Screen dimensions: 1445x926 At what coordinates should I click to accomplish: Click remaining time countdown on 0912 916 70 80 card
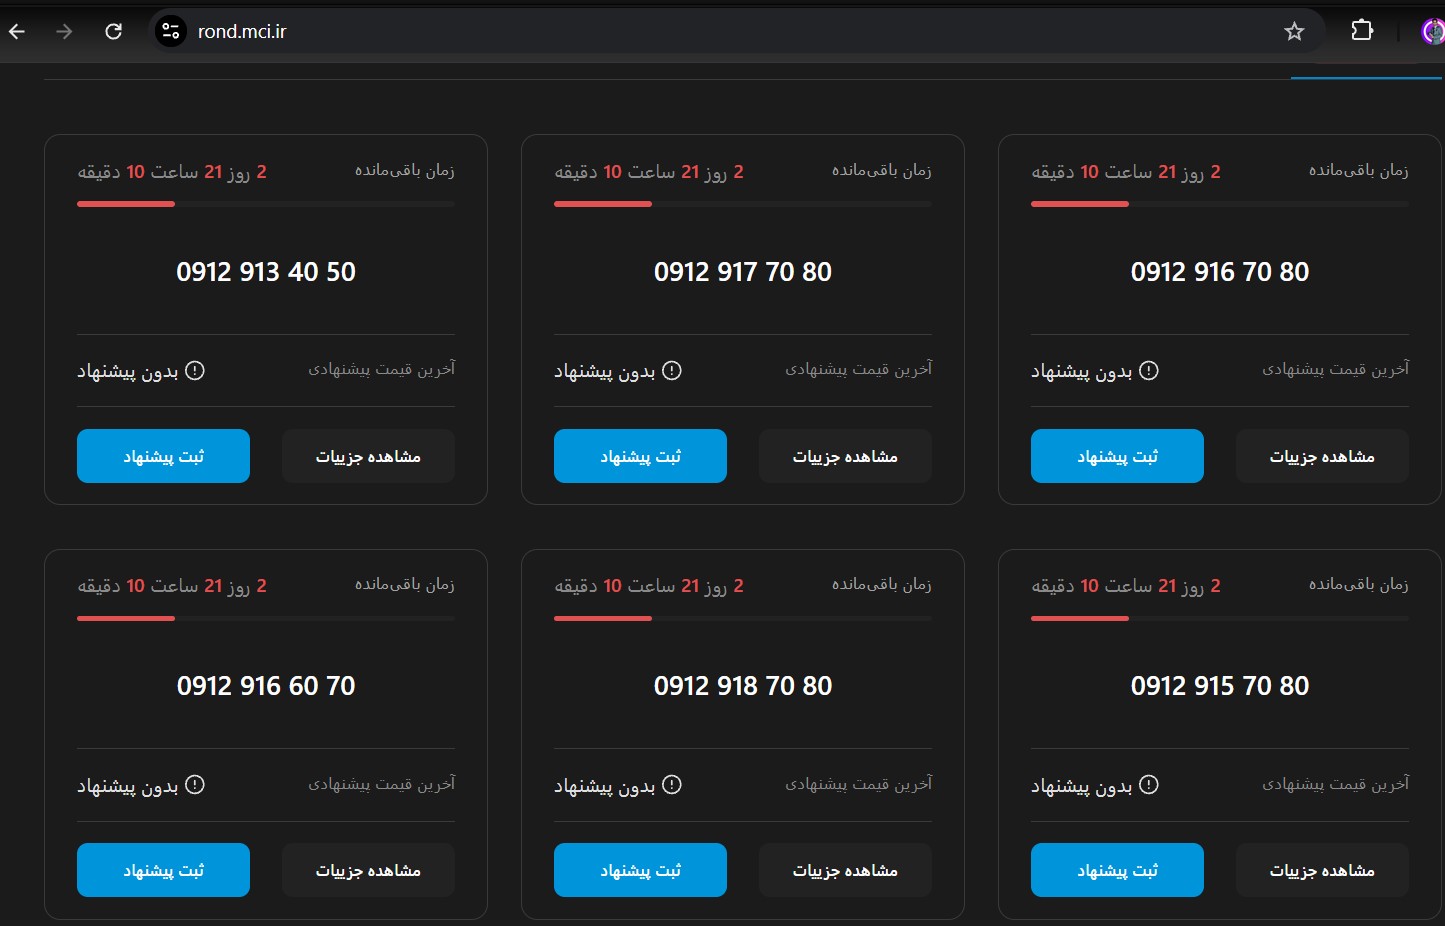pyautogui.click(x=1126, y=172)
